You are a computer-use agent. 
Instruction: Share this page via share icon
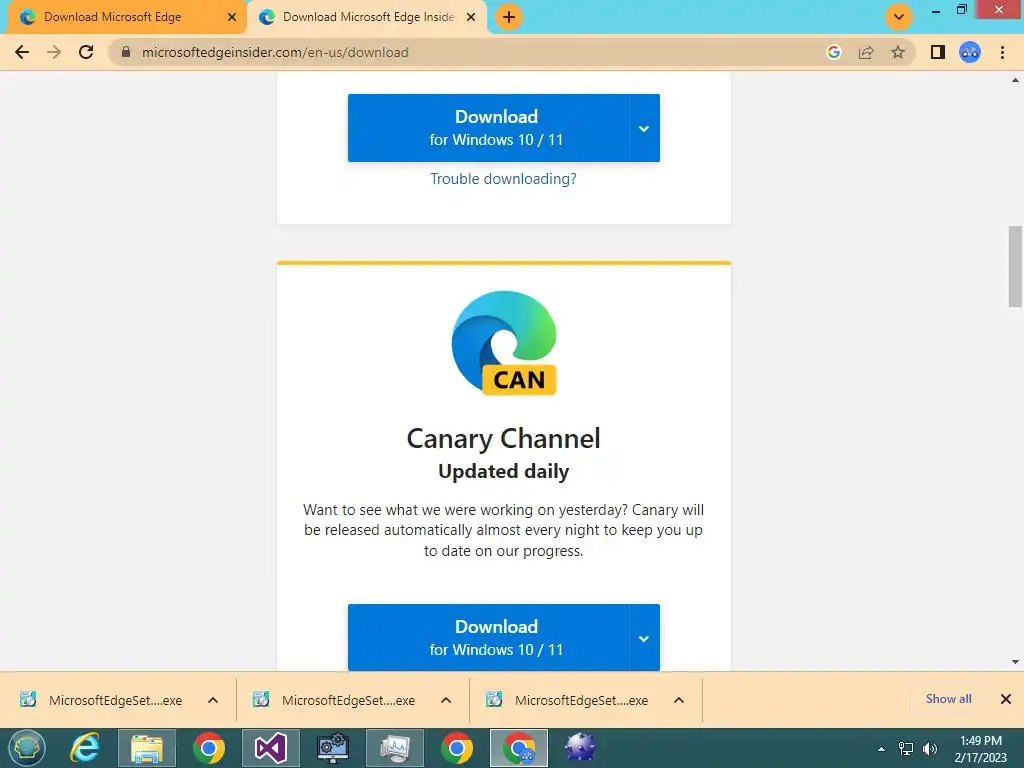coord(866,52)
